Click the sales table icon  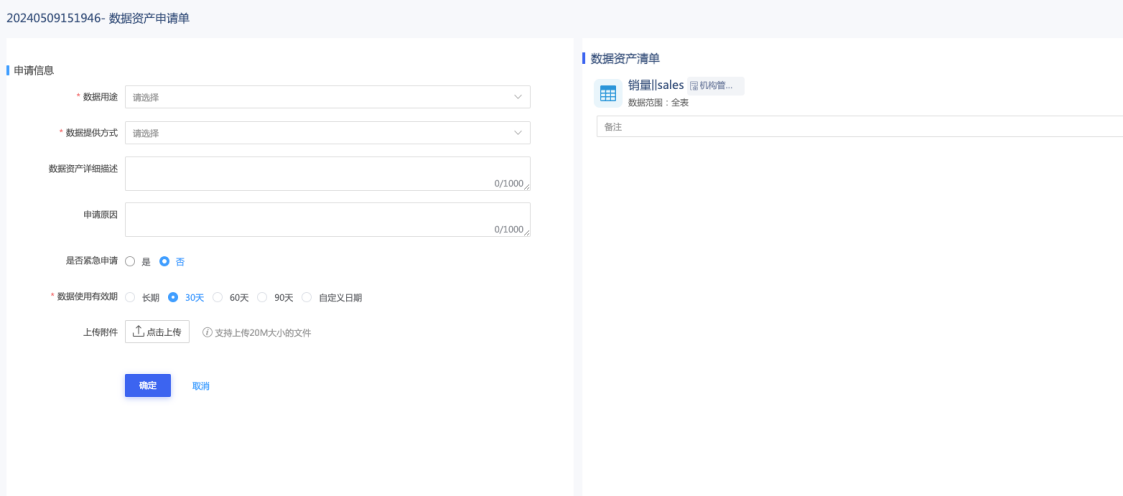608,94
